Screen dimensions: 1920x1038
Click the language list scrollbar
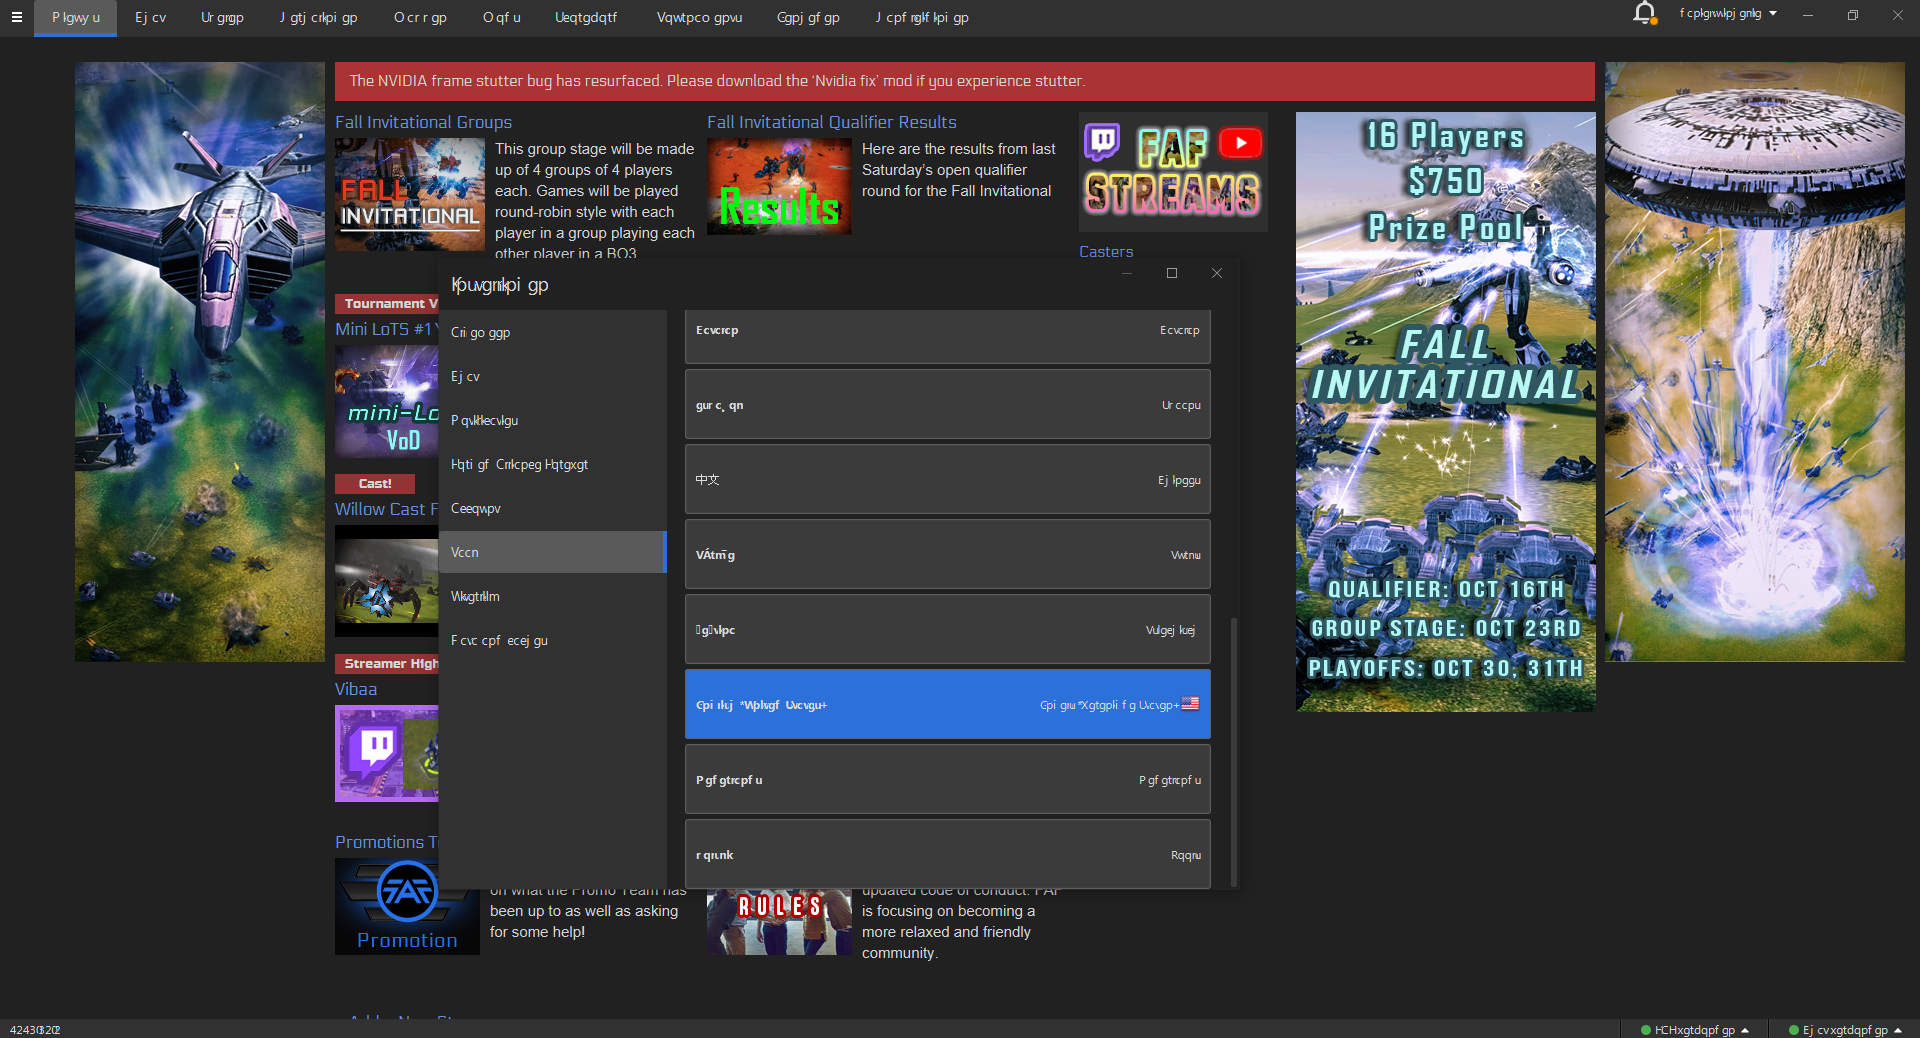[1234, 750]
